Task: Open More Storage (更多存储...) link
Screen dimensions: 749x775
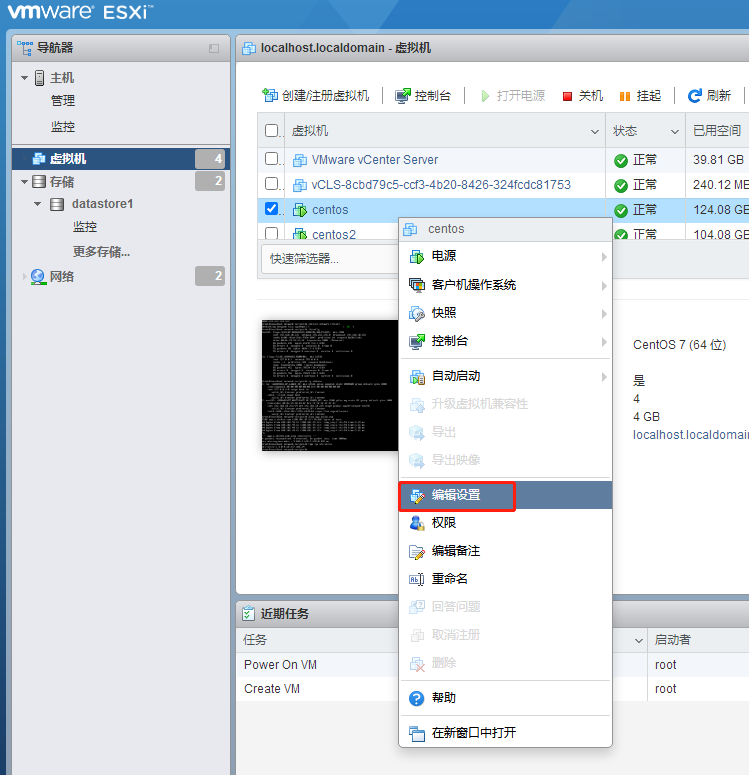Action: (x=101, y=252)
